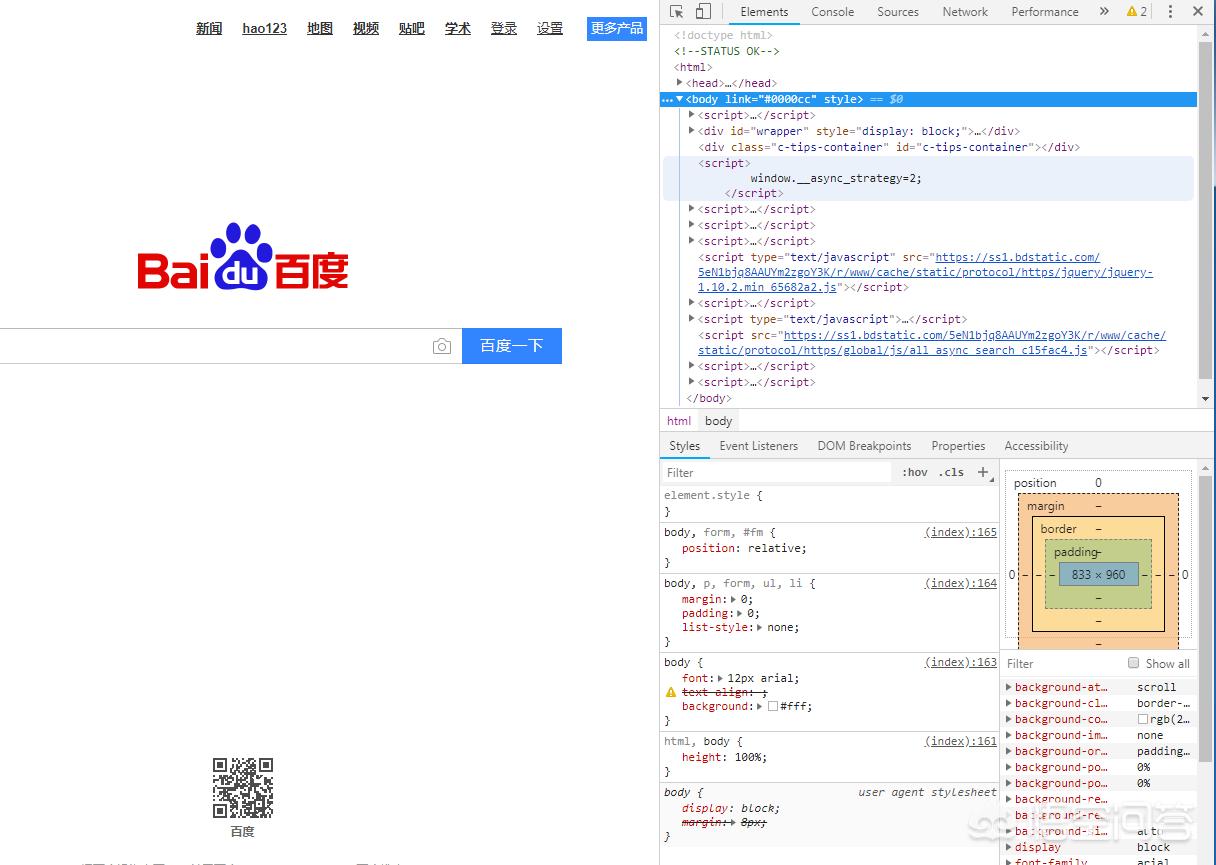Expand the margin shorthand property

732,599
